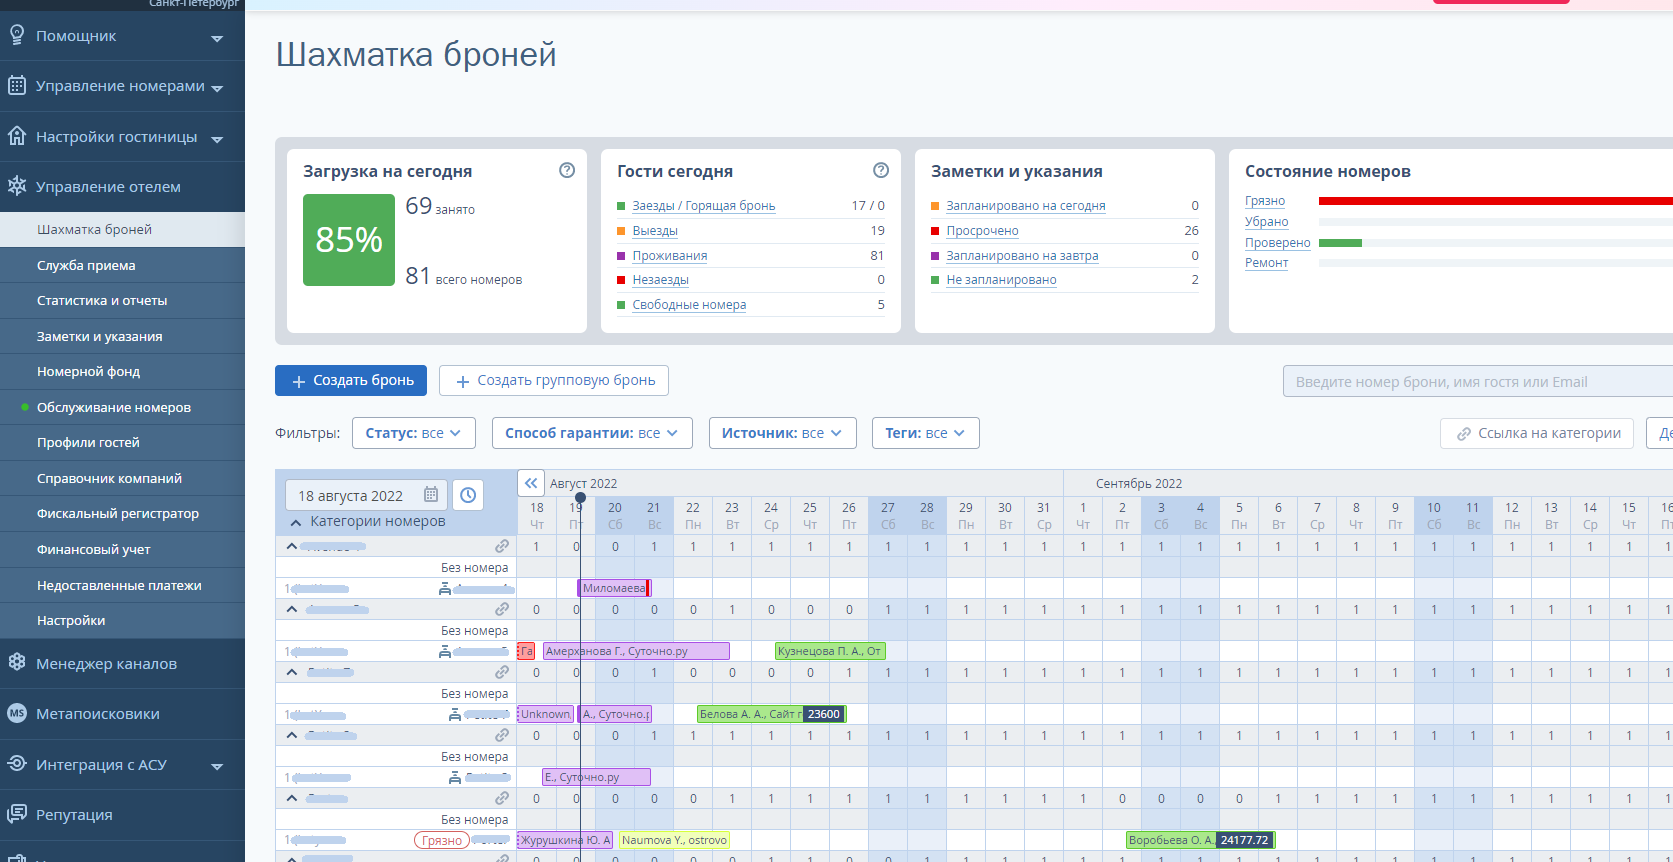The width and height of the screenshot is (1673, 862).
Task: Click booking search input field
Action: [1477, 381]
